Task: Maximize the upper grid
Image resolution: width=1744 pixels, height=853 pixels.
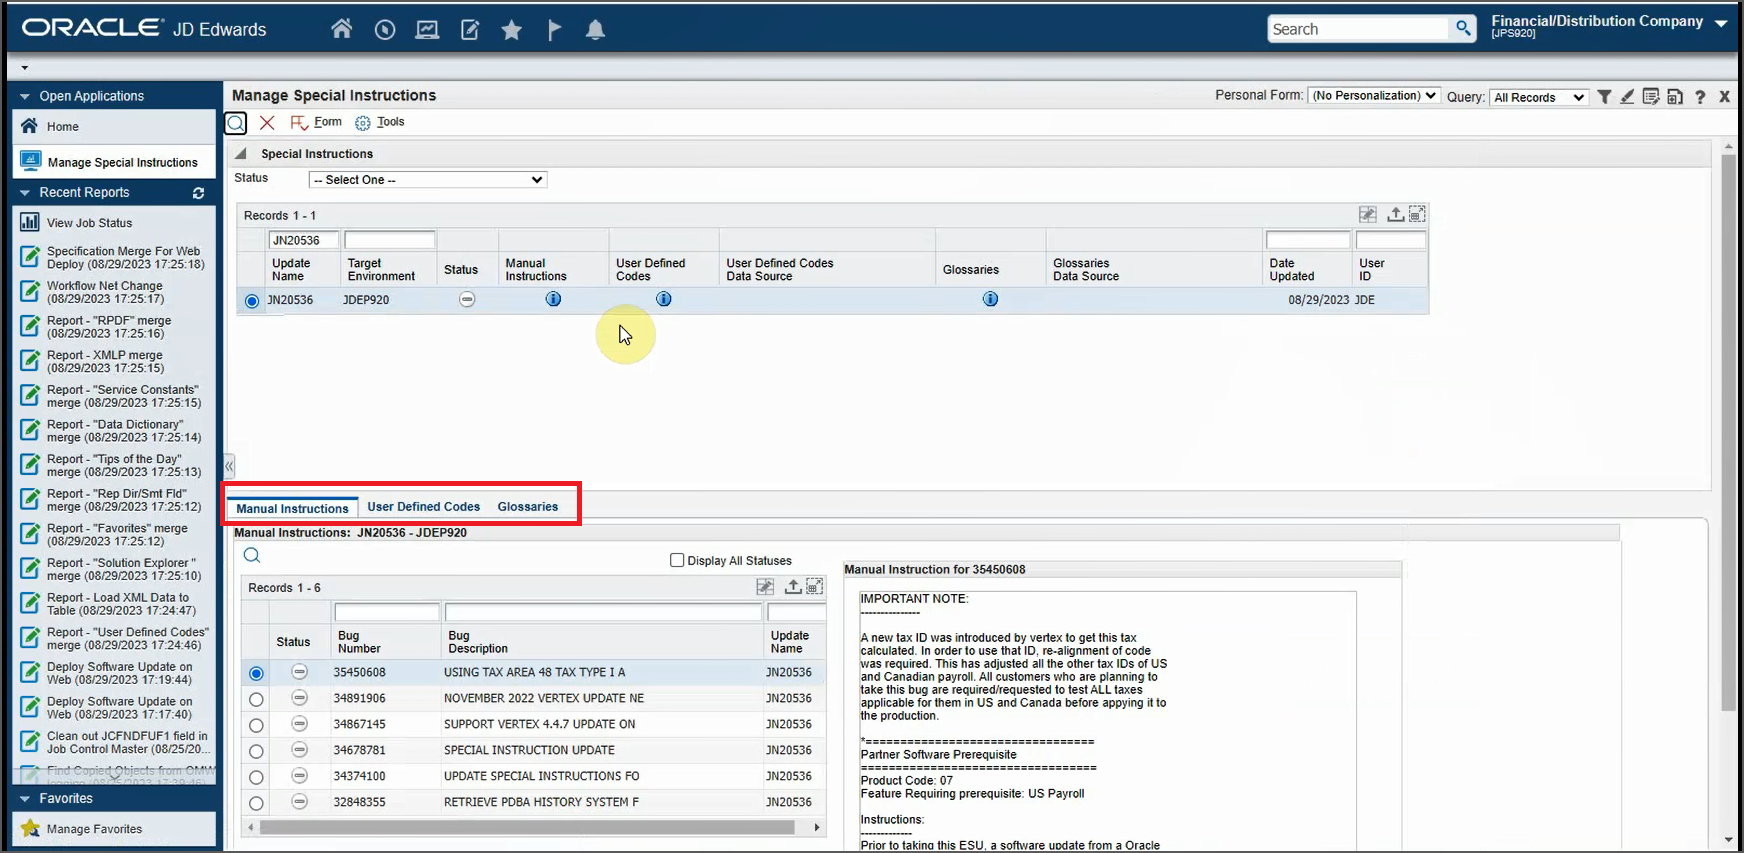Action: (1417, 214)
